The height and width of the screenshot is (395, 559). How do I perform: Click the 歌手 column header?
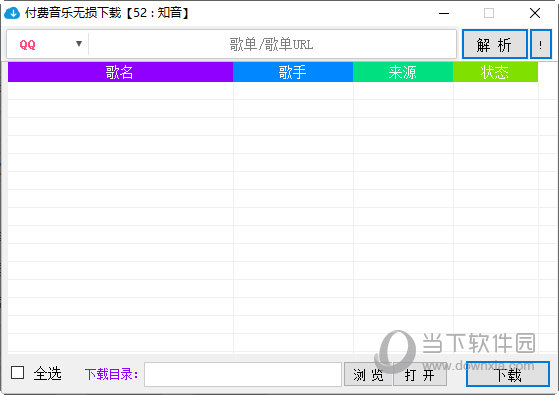[x=293, y=72]
